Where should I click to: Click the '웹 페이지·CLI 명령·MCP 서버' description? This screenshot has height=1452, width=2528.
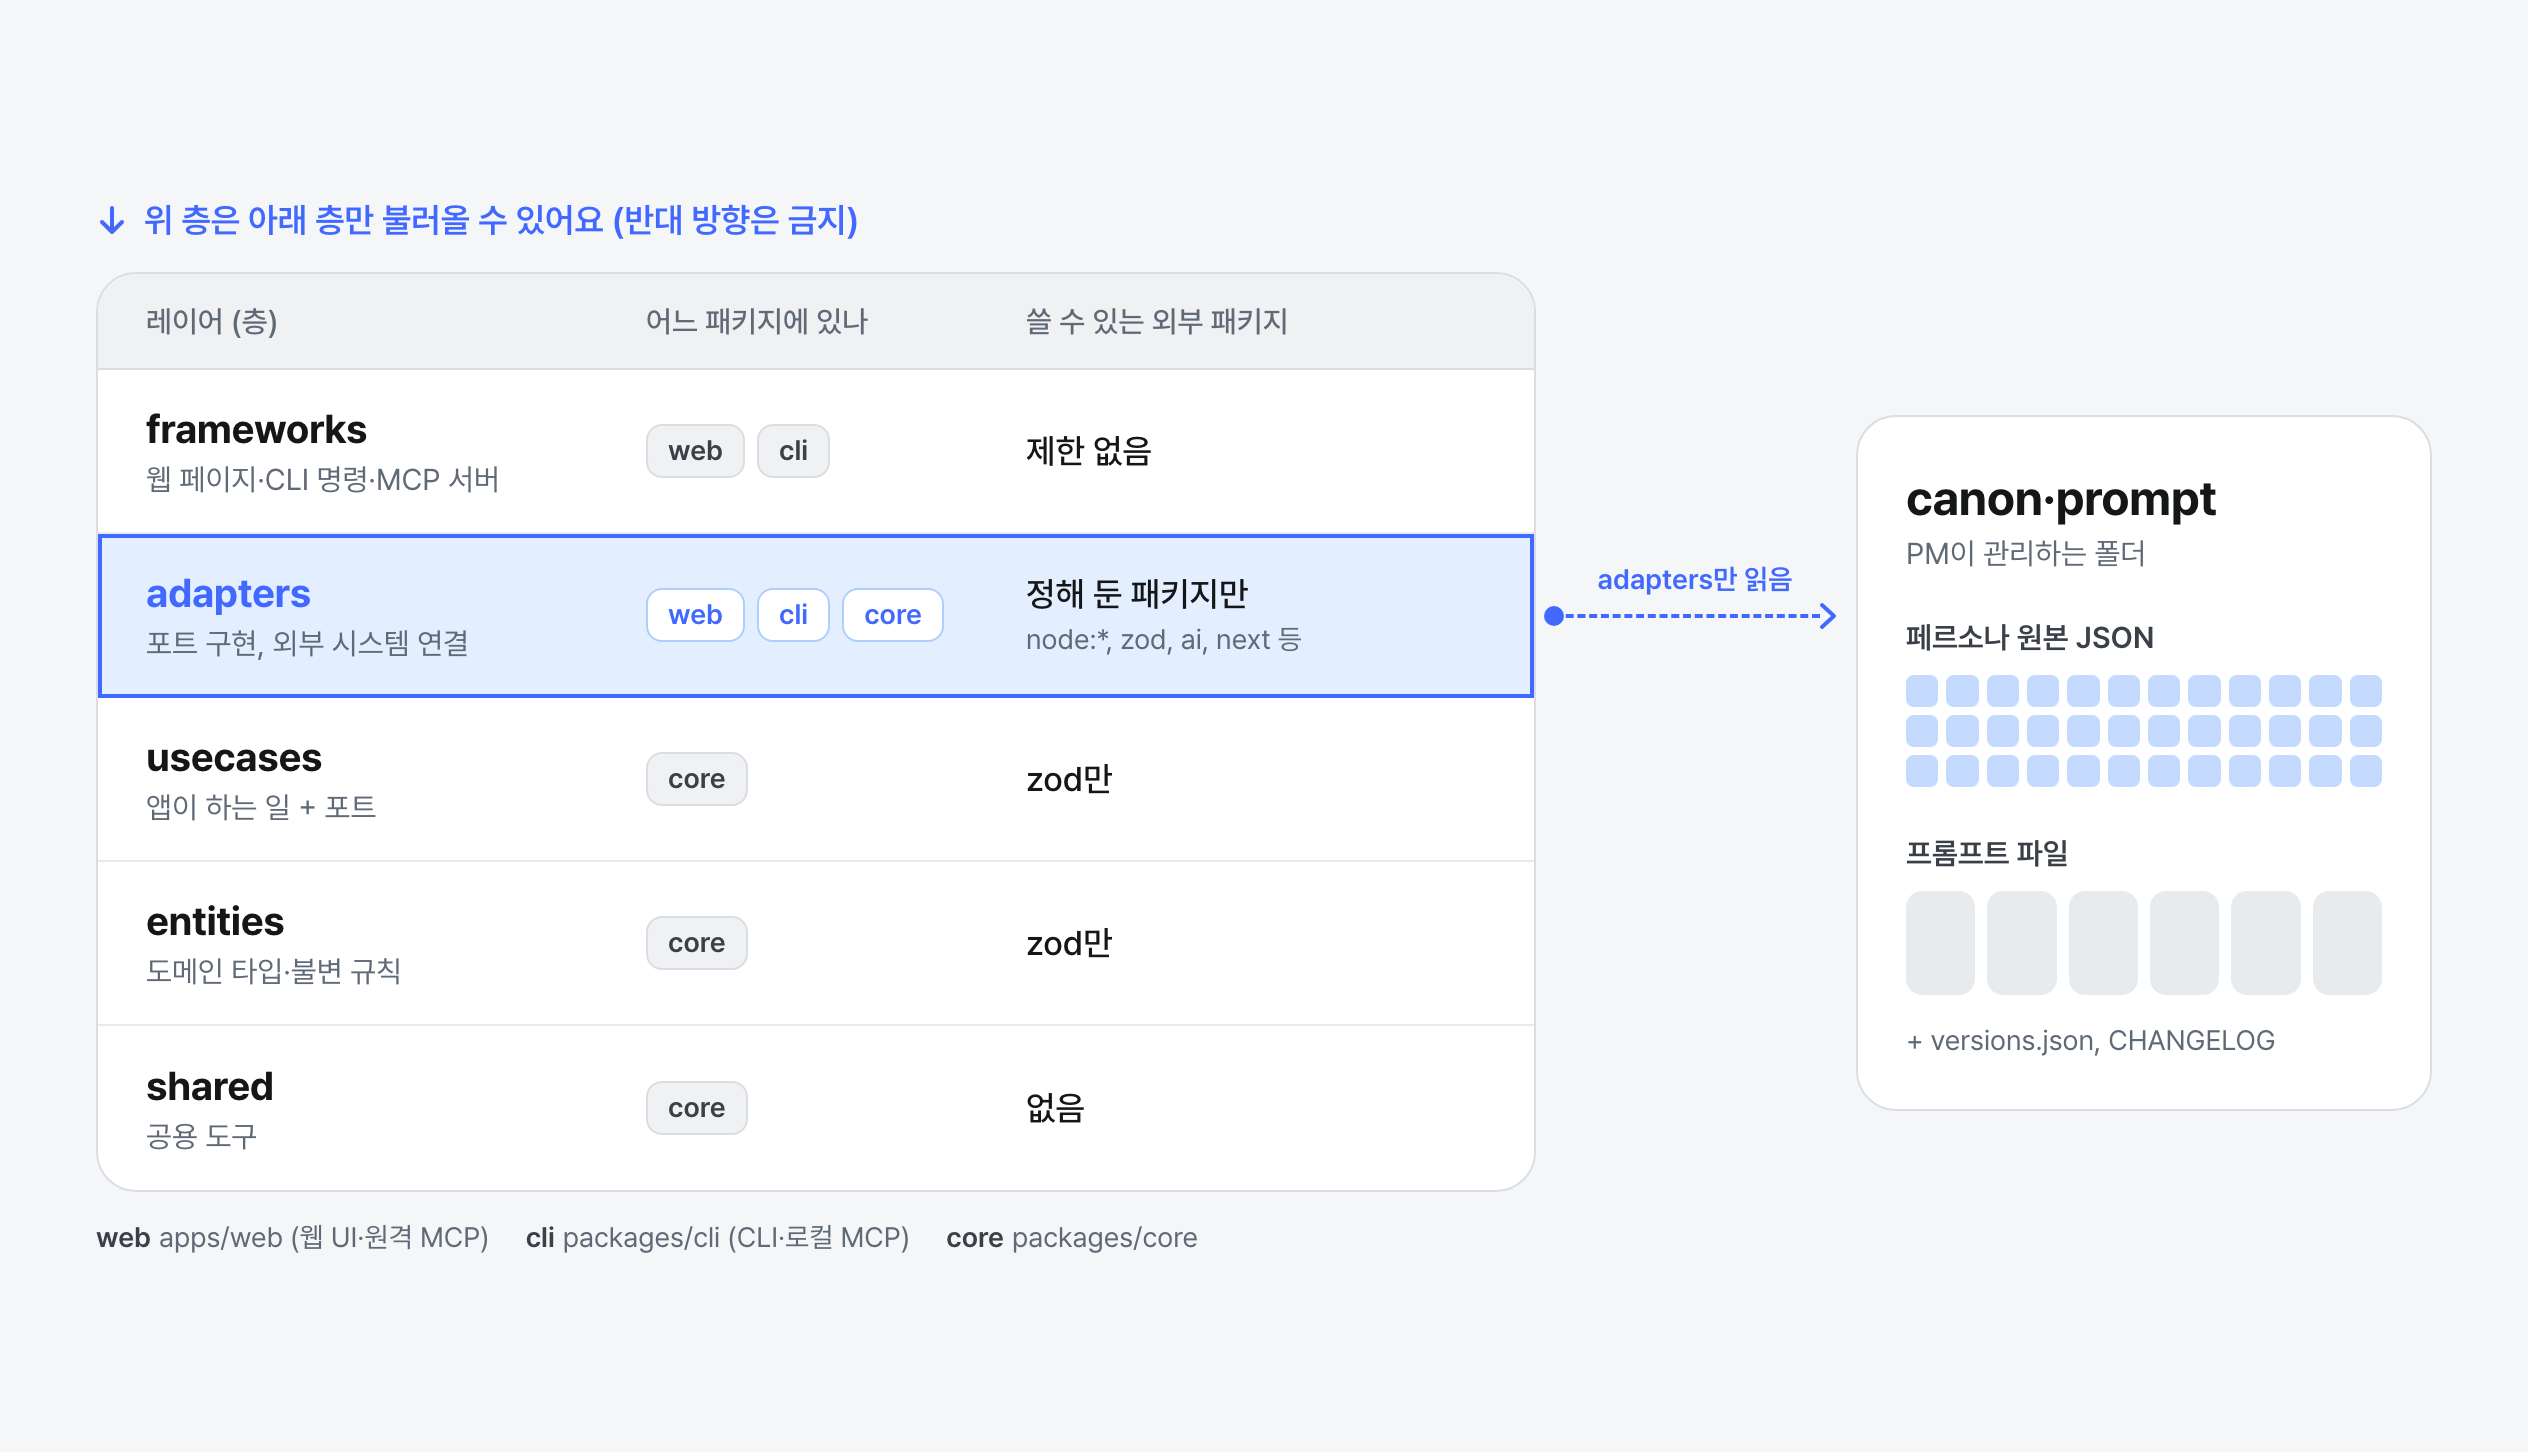[x=322, y=480]
